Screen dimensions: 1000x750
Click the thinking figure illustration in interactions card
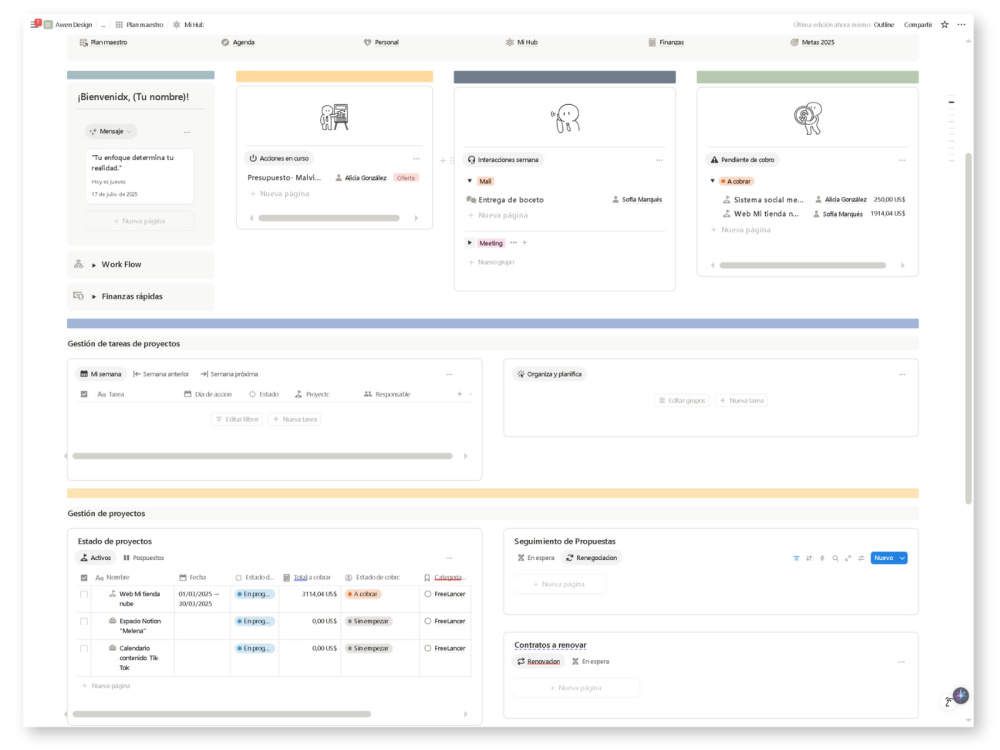coord(564,118)
